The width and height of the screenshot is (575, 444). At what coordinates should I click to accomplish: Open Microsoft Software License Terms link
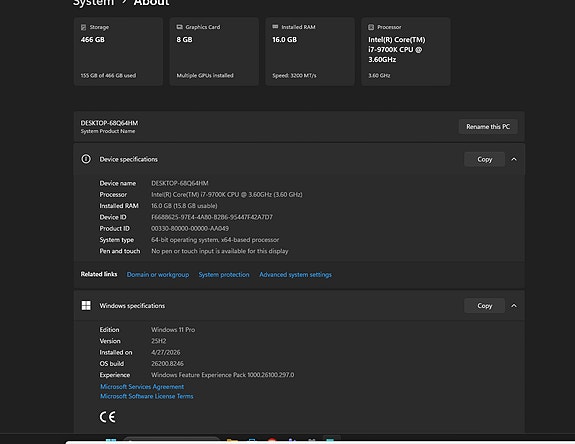(x=147, y=396)
